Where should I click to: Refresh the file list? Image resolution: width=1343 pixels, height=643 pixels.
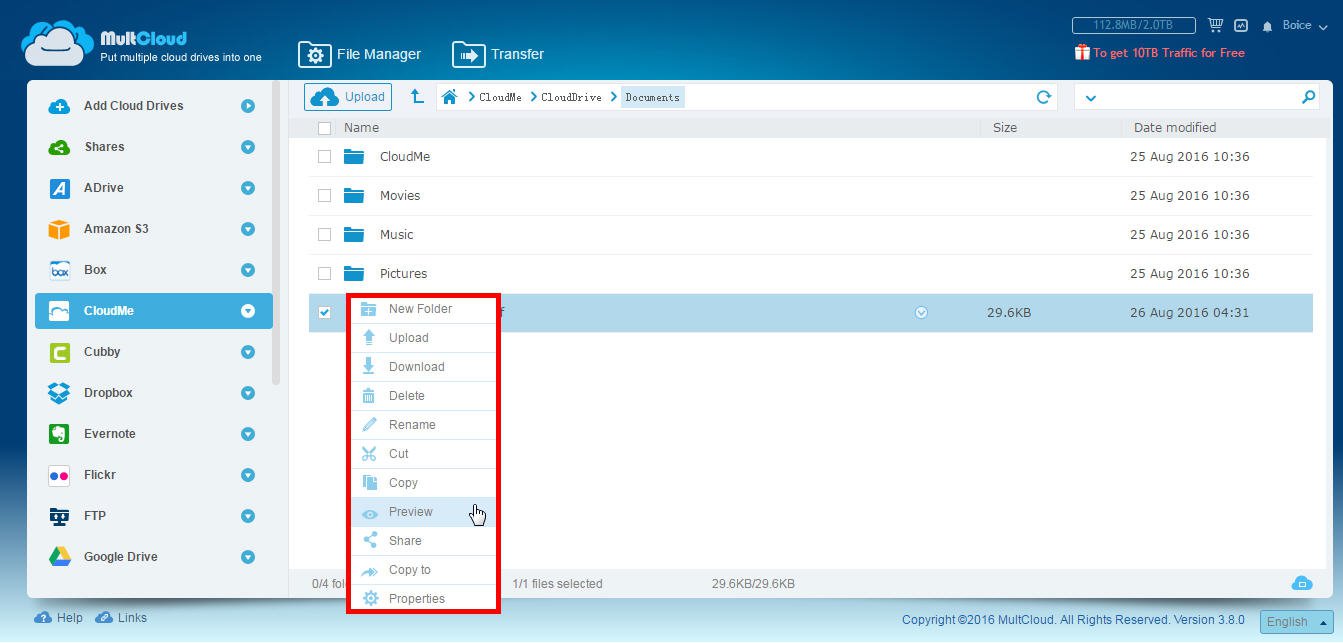1044,97
